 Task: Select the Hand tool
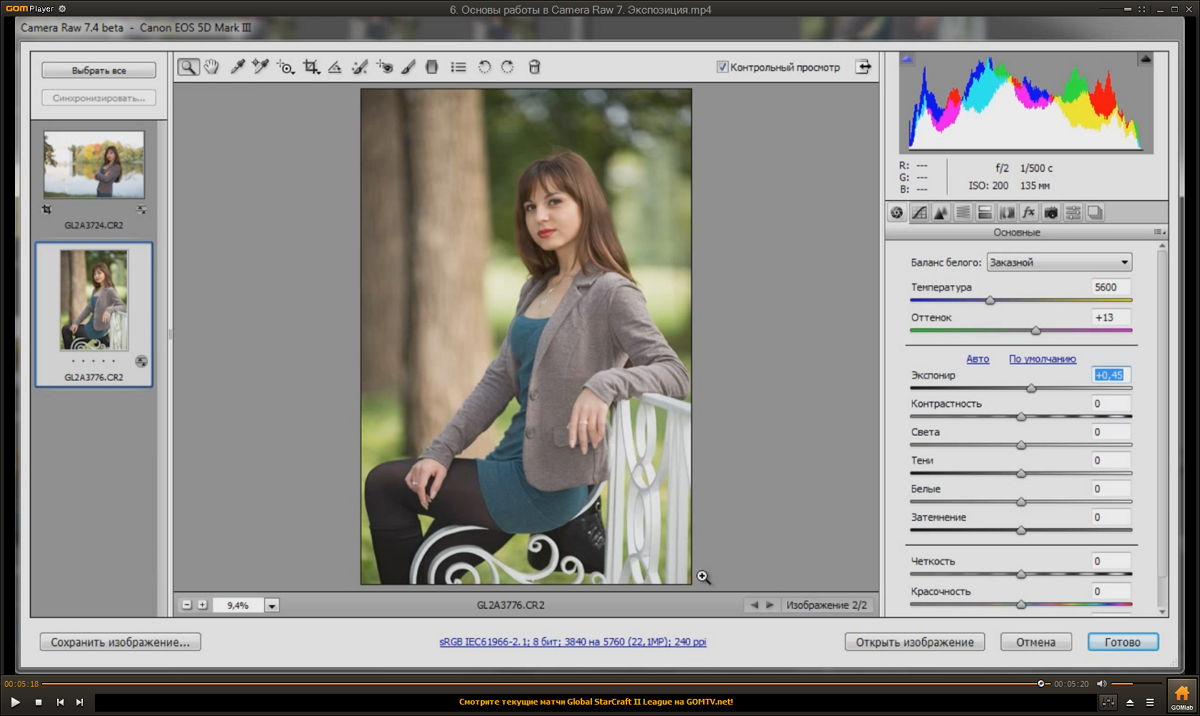pyautogui.click(x=212, y=67)
